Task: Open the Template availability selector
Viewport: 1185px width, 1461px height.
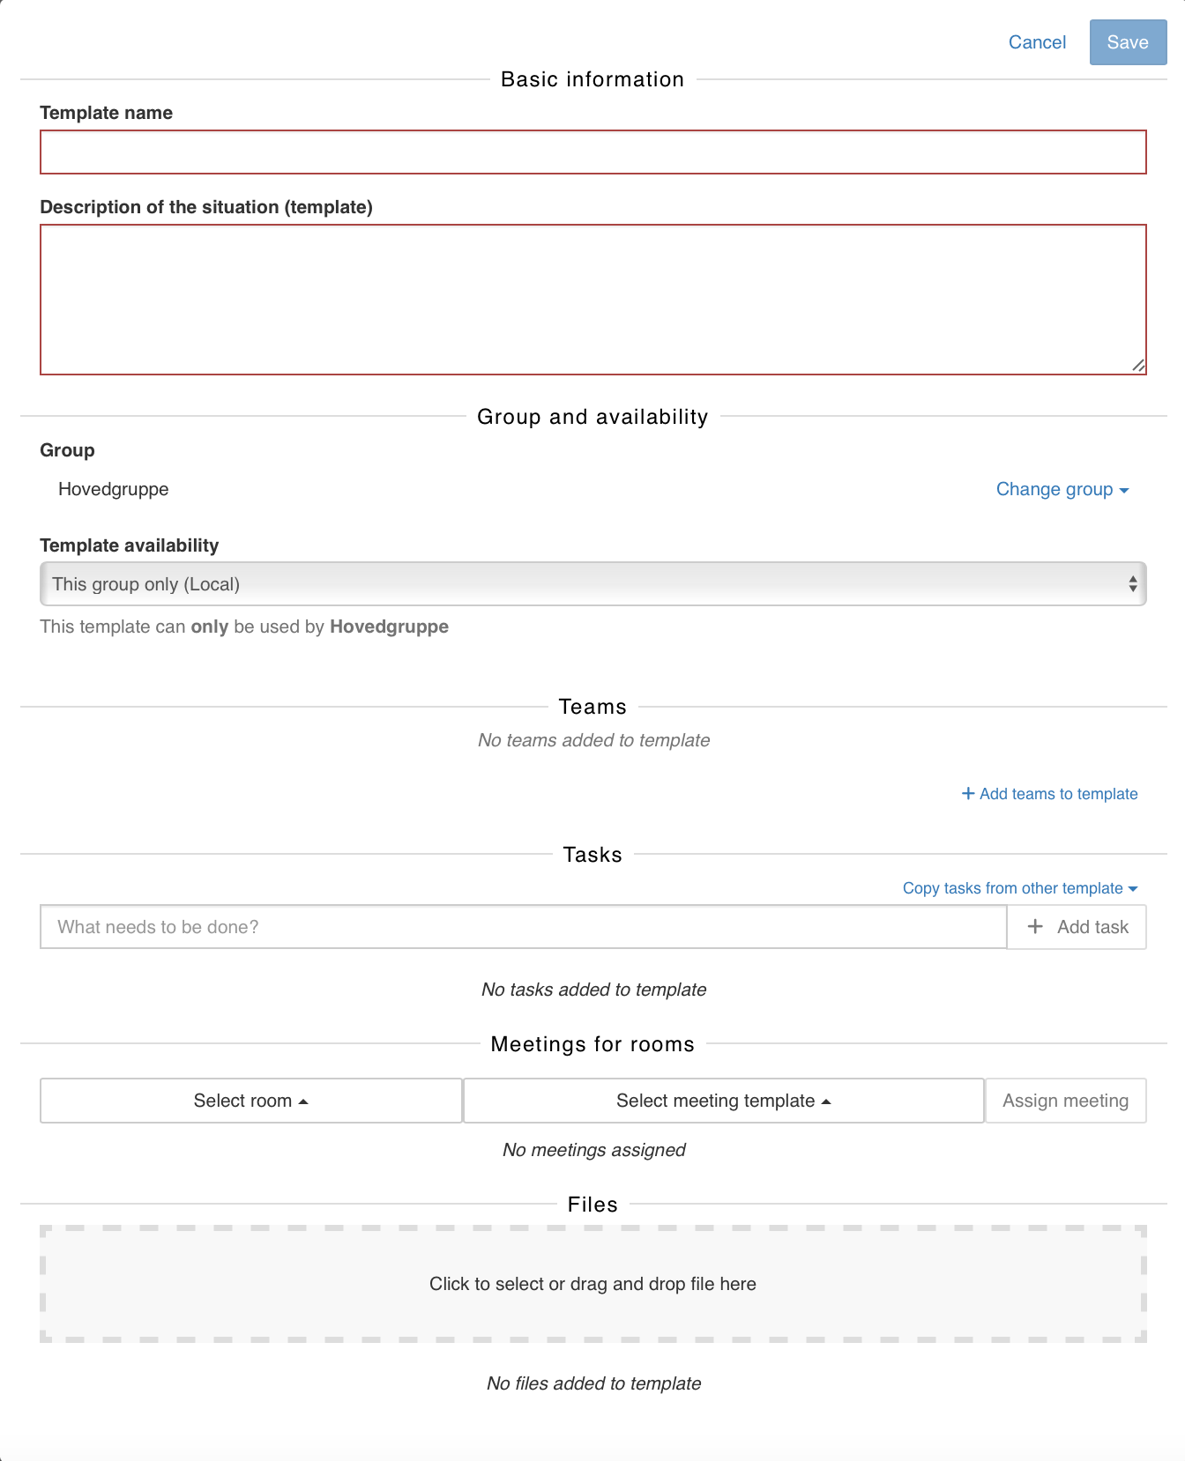Action: click(592, 583)
